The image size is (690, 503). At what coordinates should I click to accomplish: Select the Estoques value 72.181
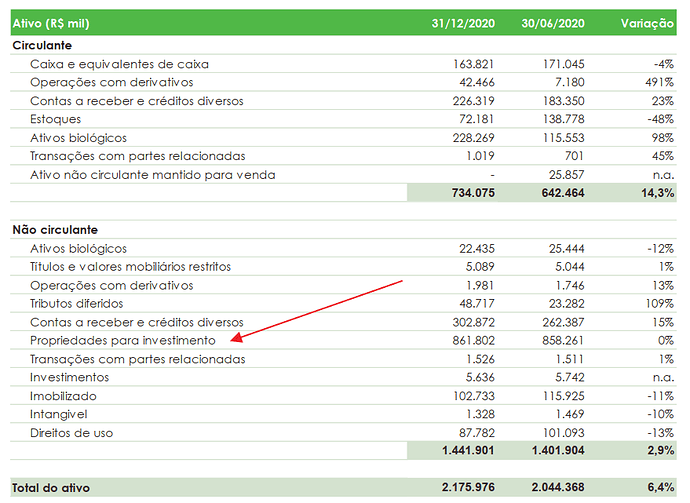tap(477, 119)
